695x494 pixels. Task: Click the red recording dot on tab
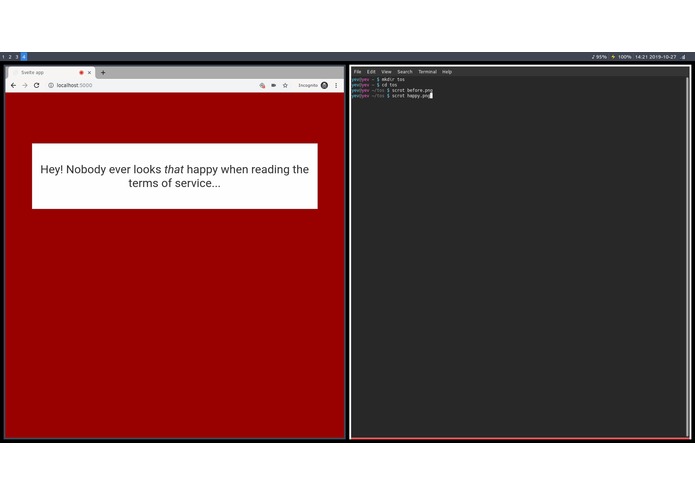[x=81, y=73]
